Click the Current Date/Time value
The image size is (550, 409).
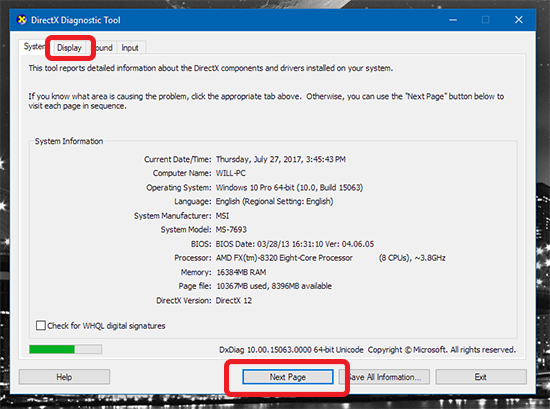(x=281, y=160)
